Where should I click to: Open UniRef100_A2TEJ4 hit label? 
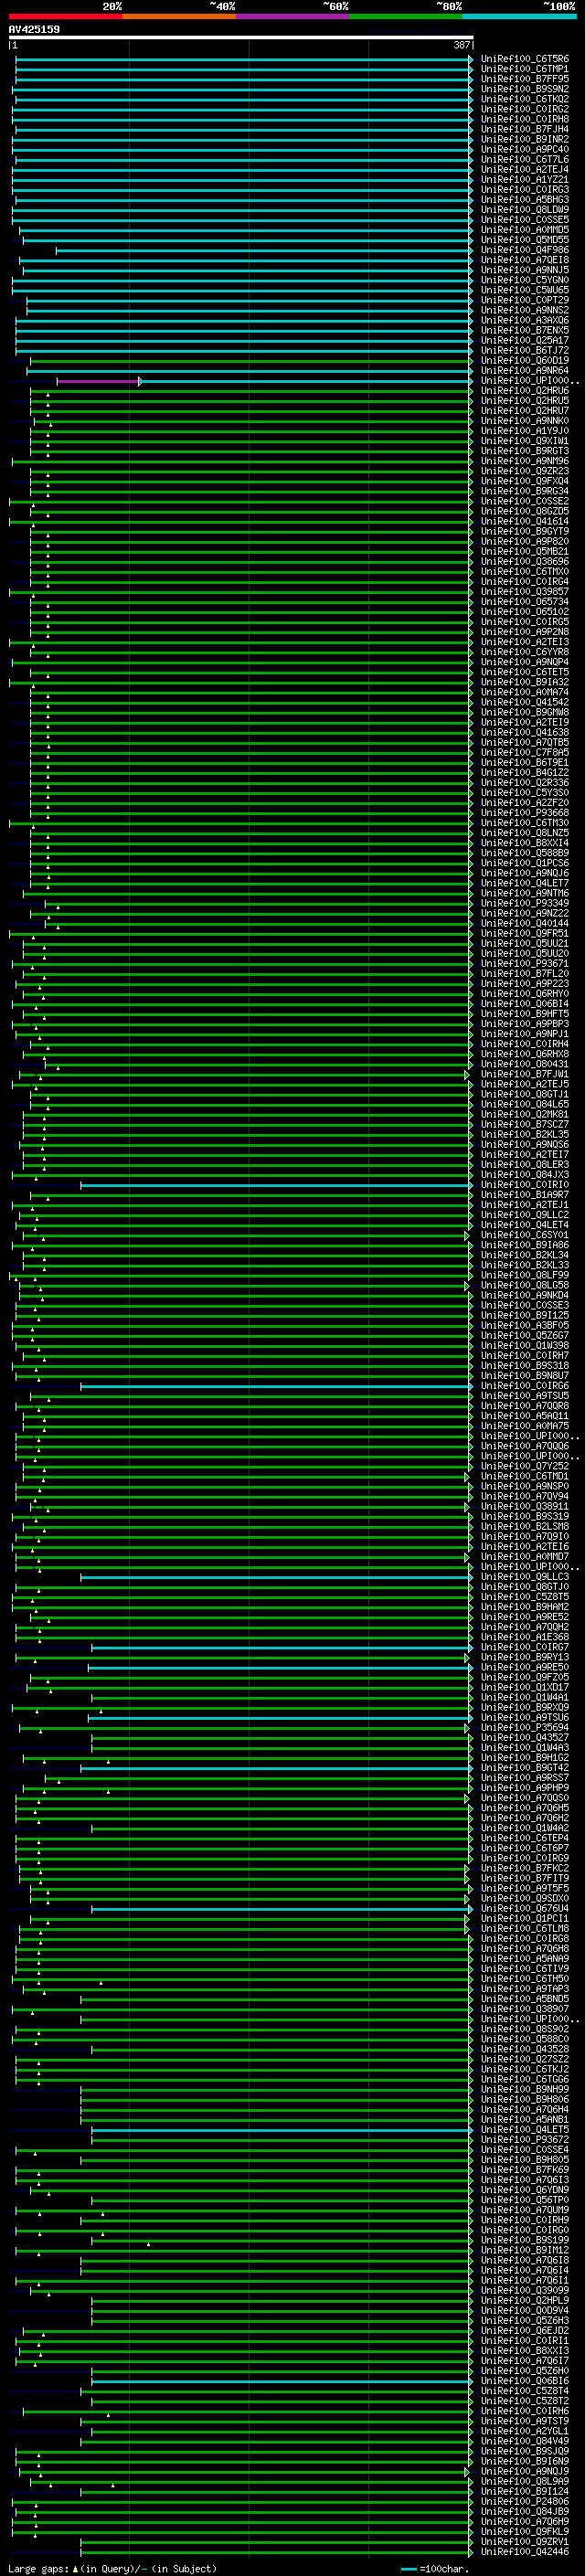pos(525,169)
